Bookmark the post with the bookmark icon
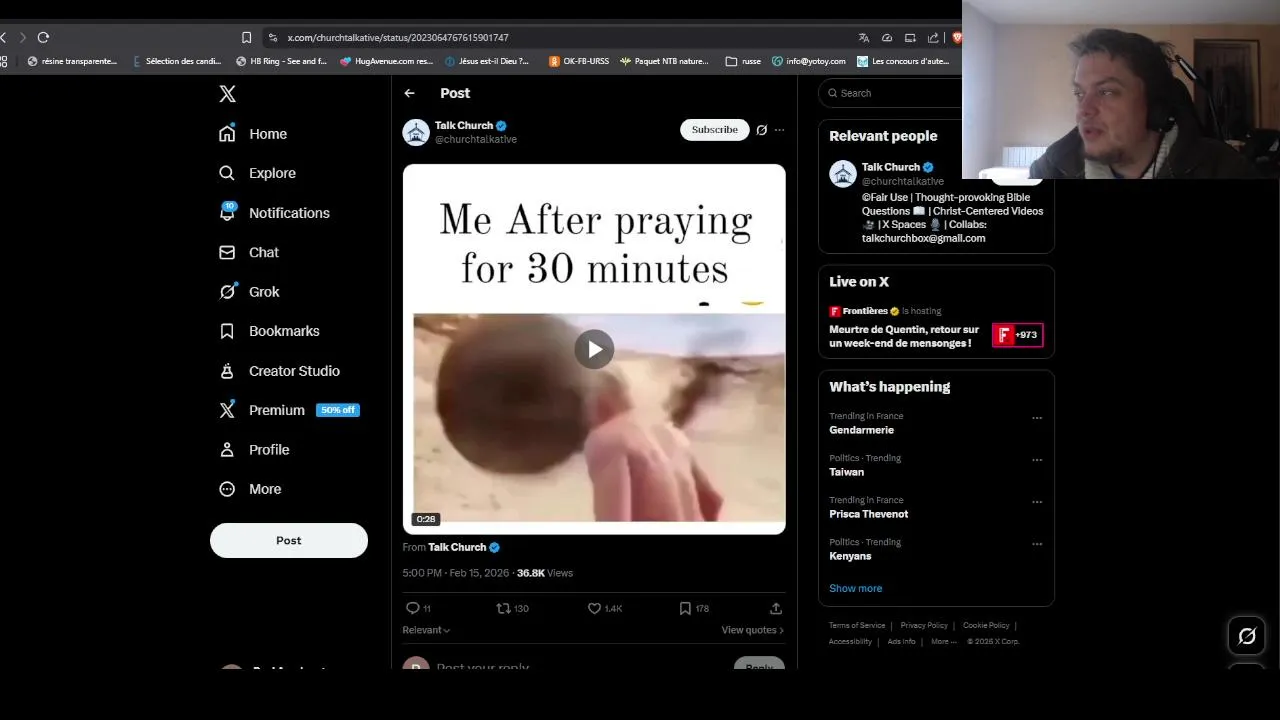Screen dimensions: 1280x720 [x=685, y=608]
